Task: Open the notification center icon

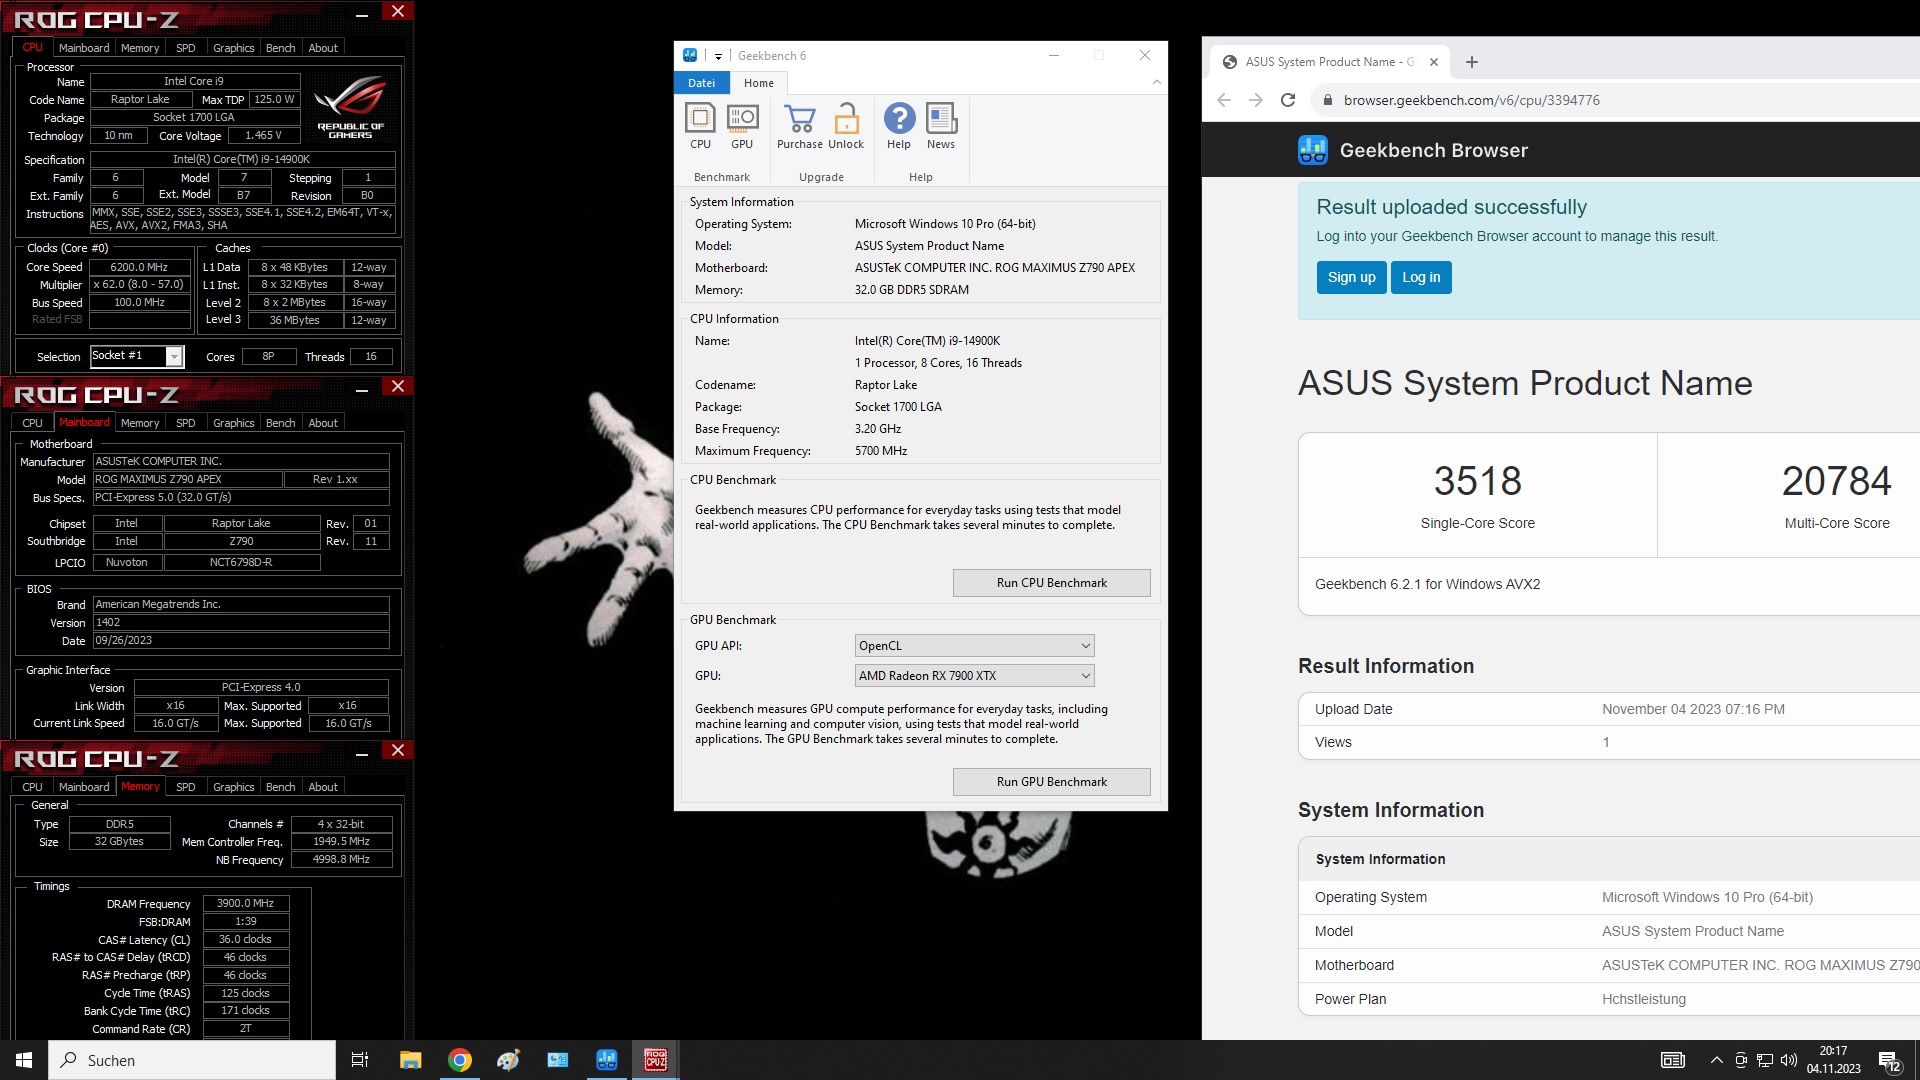Action: click(1890, 1061)
